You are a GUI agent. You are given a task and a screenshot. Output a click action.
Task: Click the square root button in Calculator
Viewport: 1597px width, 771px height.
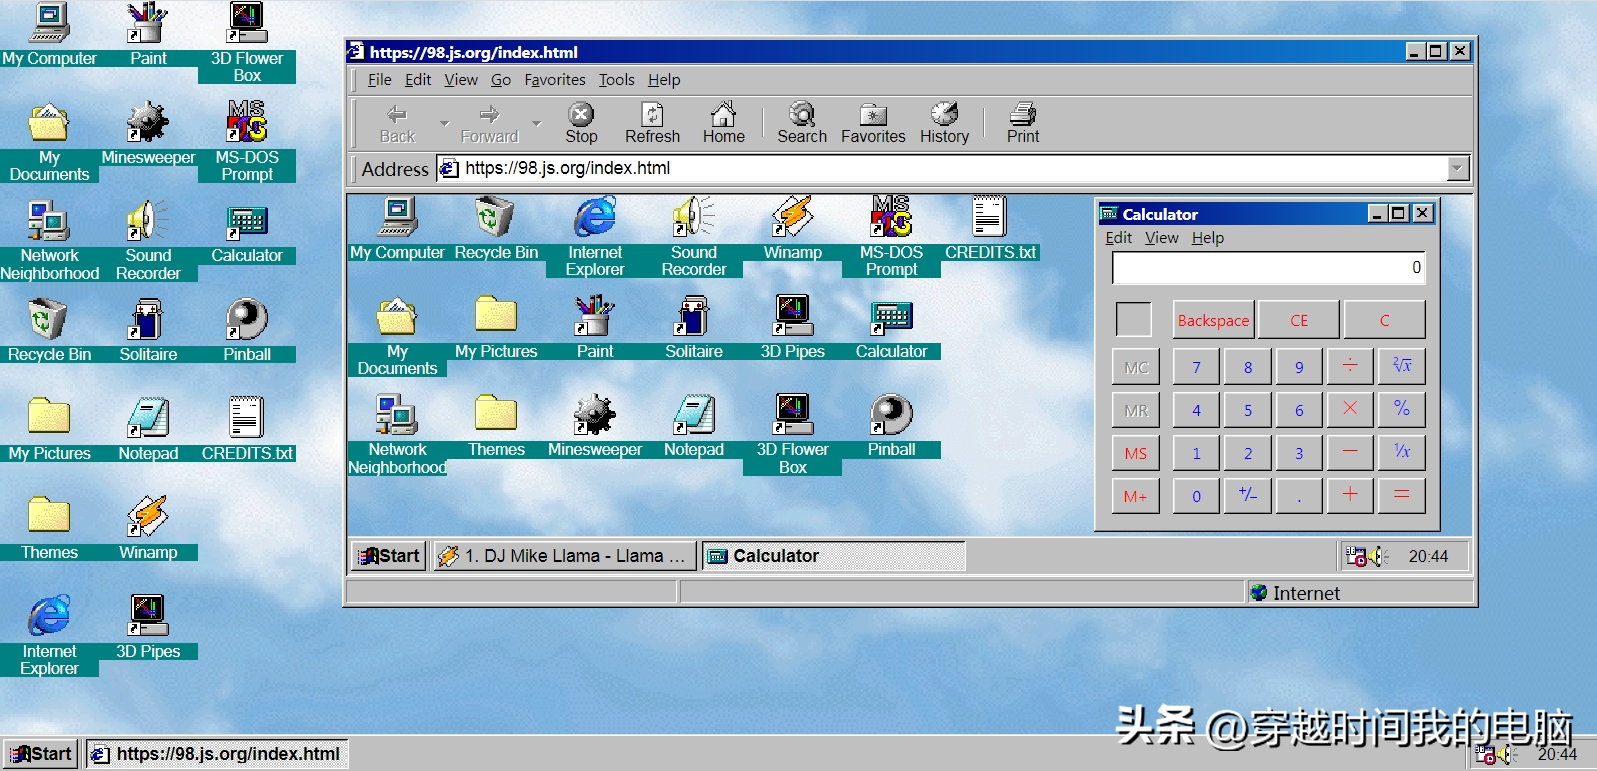[x=1402, y=367]
